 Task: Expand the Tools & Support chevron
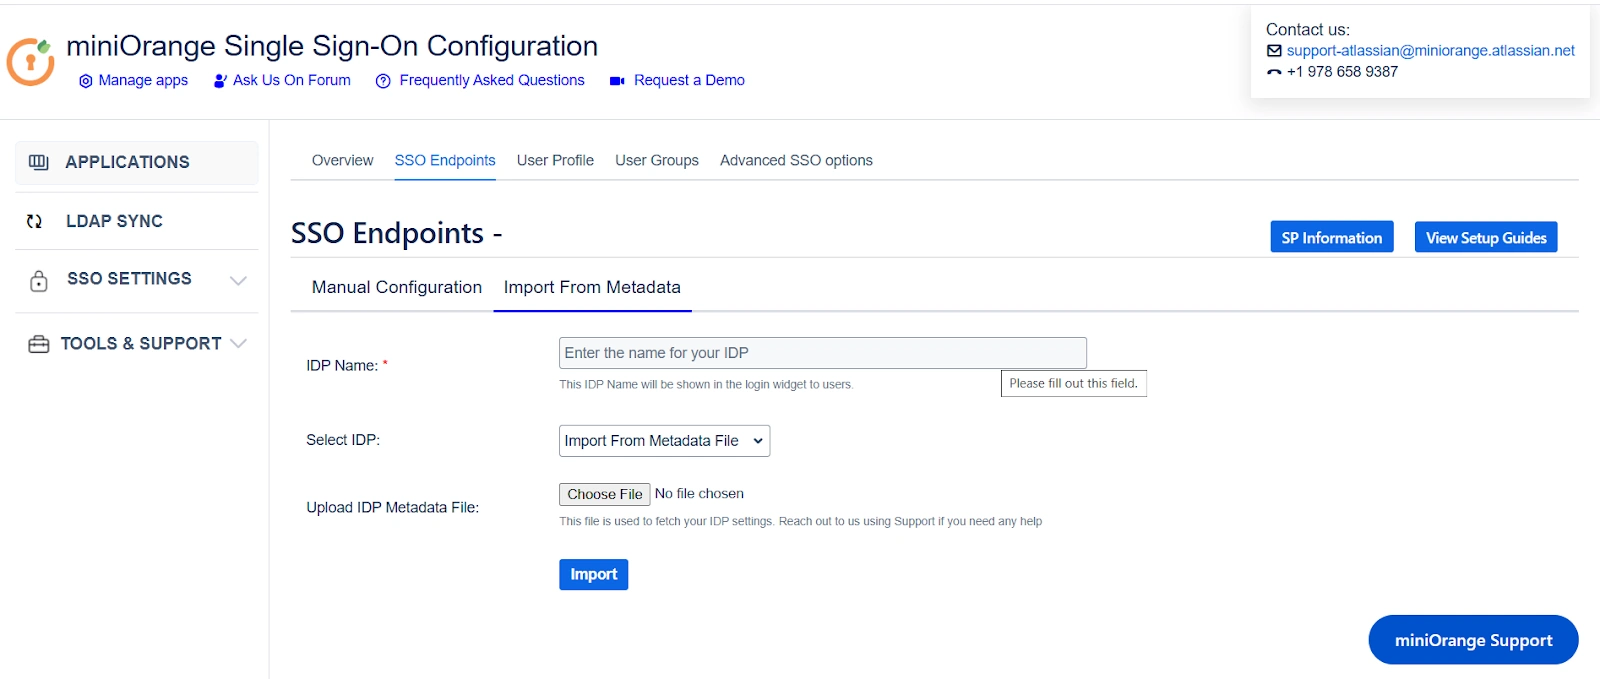click(238, 343)
